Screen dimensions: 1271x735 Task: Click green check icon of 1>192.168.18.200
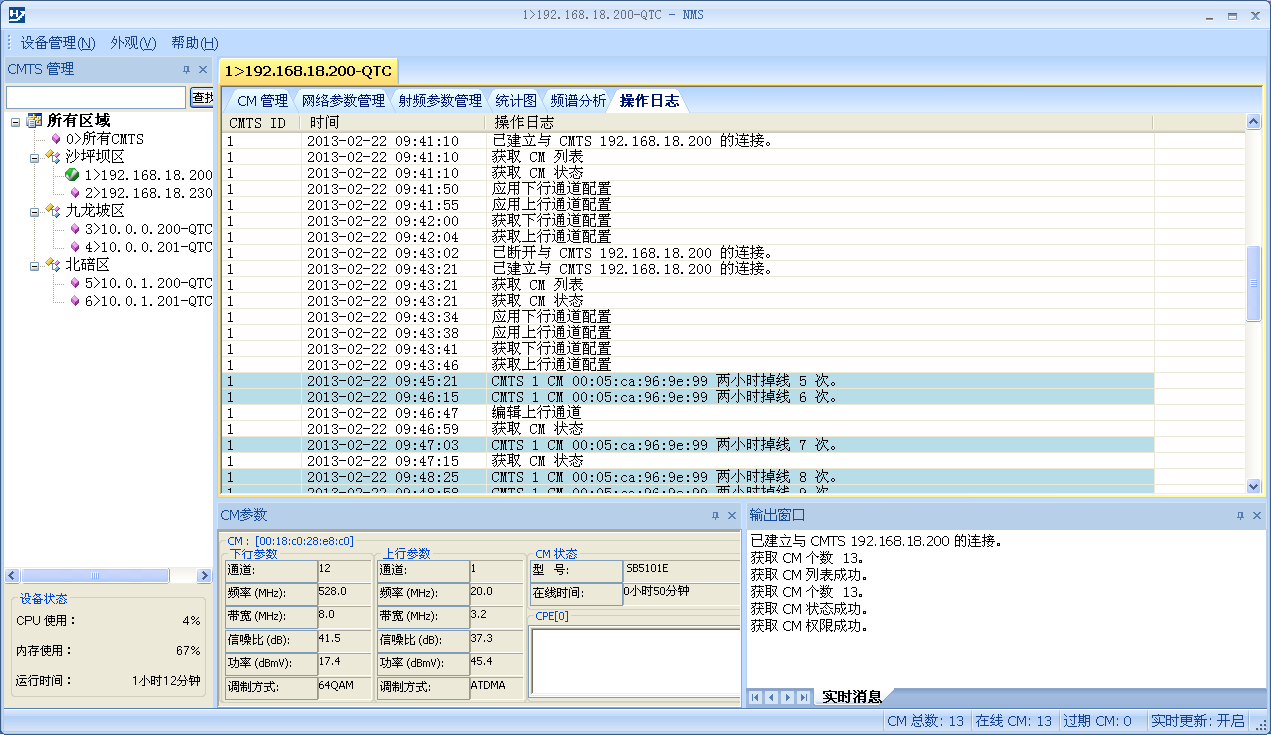[x=72, y=175]
